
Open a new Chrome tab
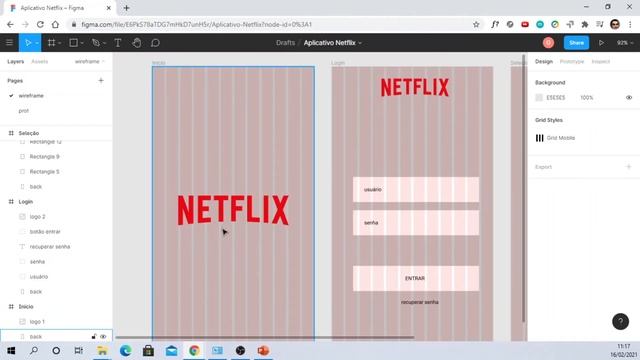[127, 8]
